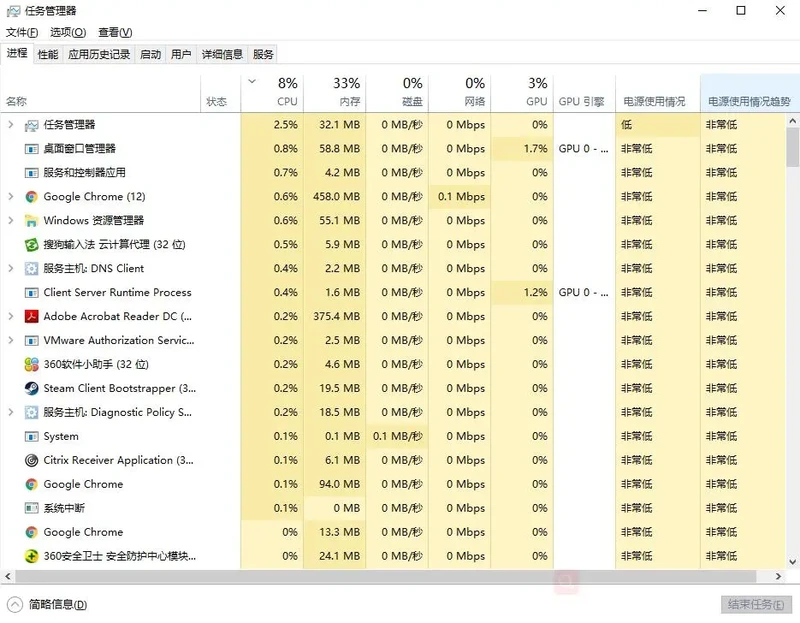Switch to the 用户 tab
The height and width of the screenshot is (623, 800).
[181, 54]
